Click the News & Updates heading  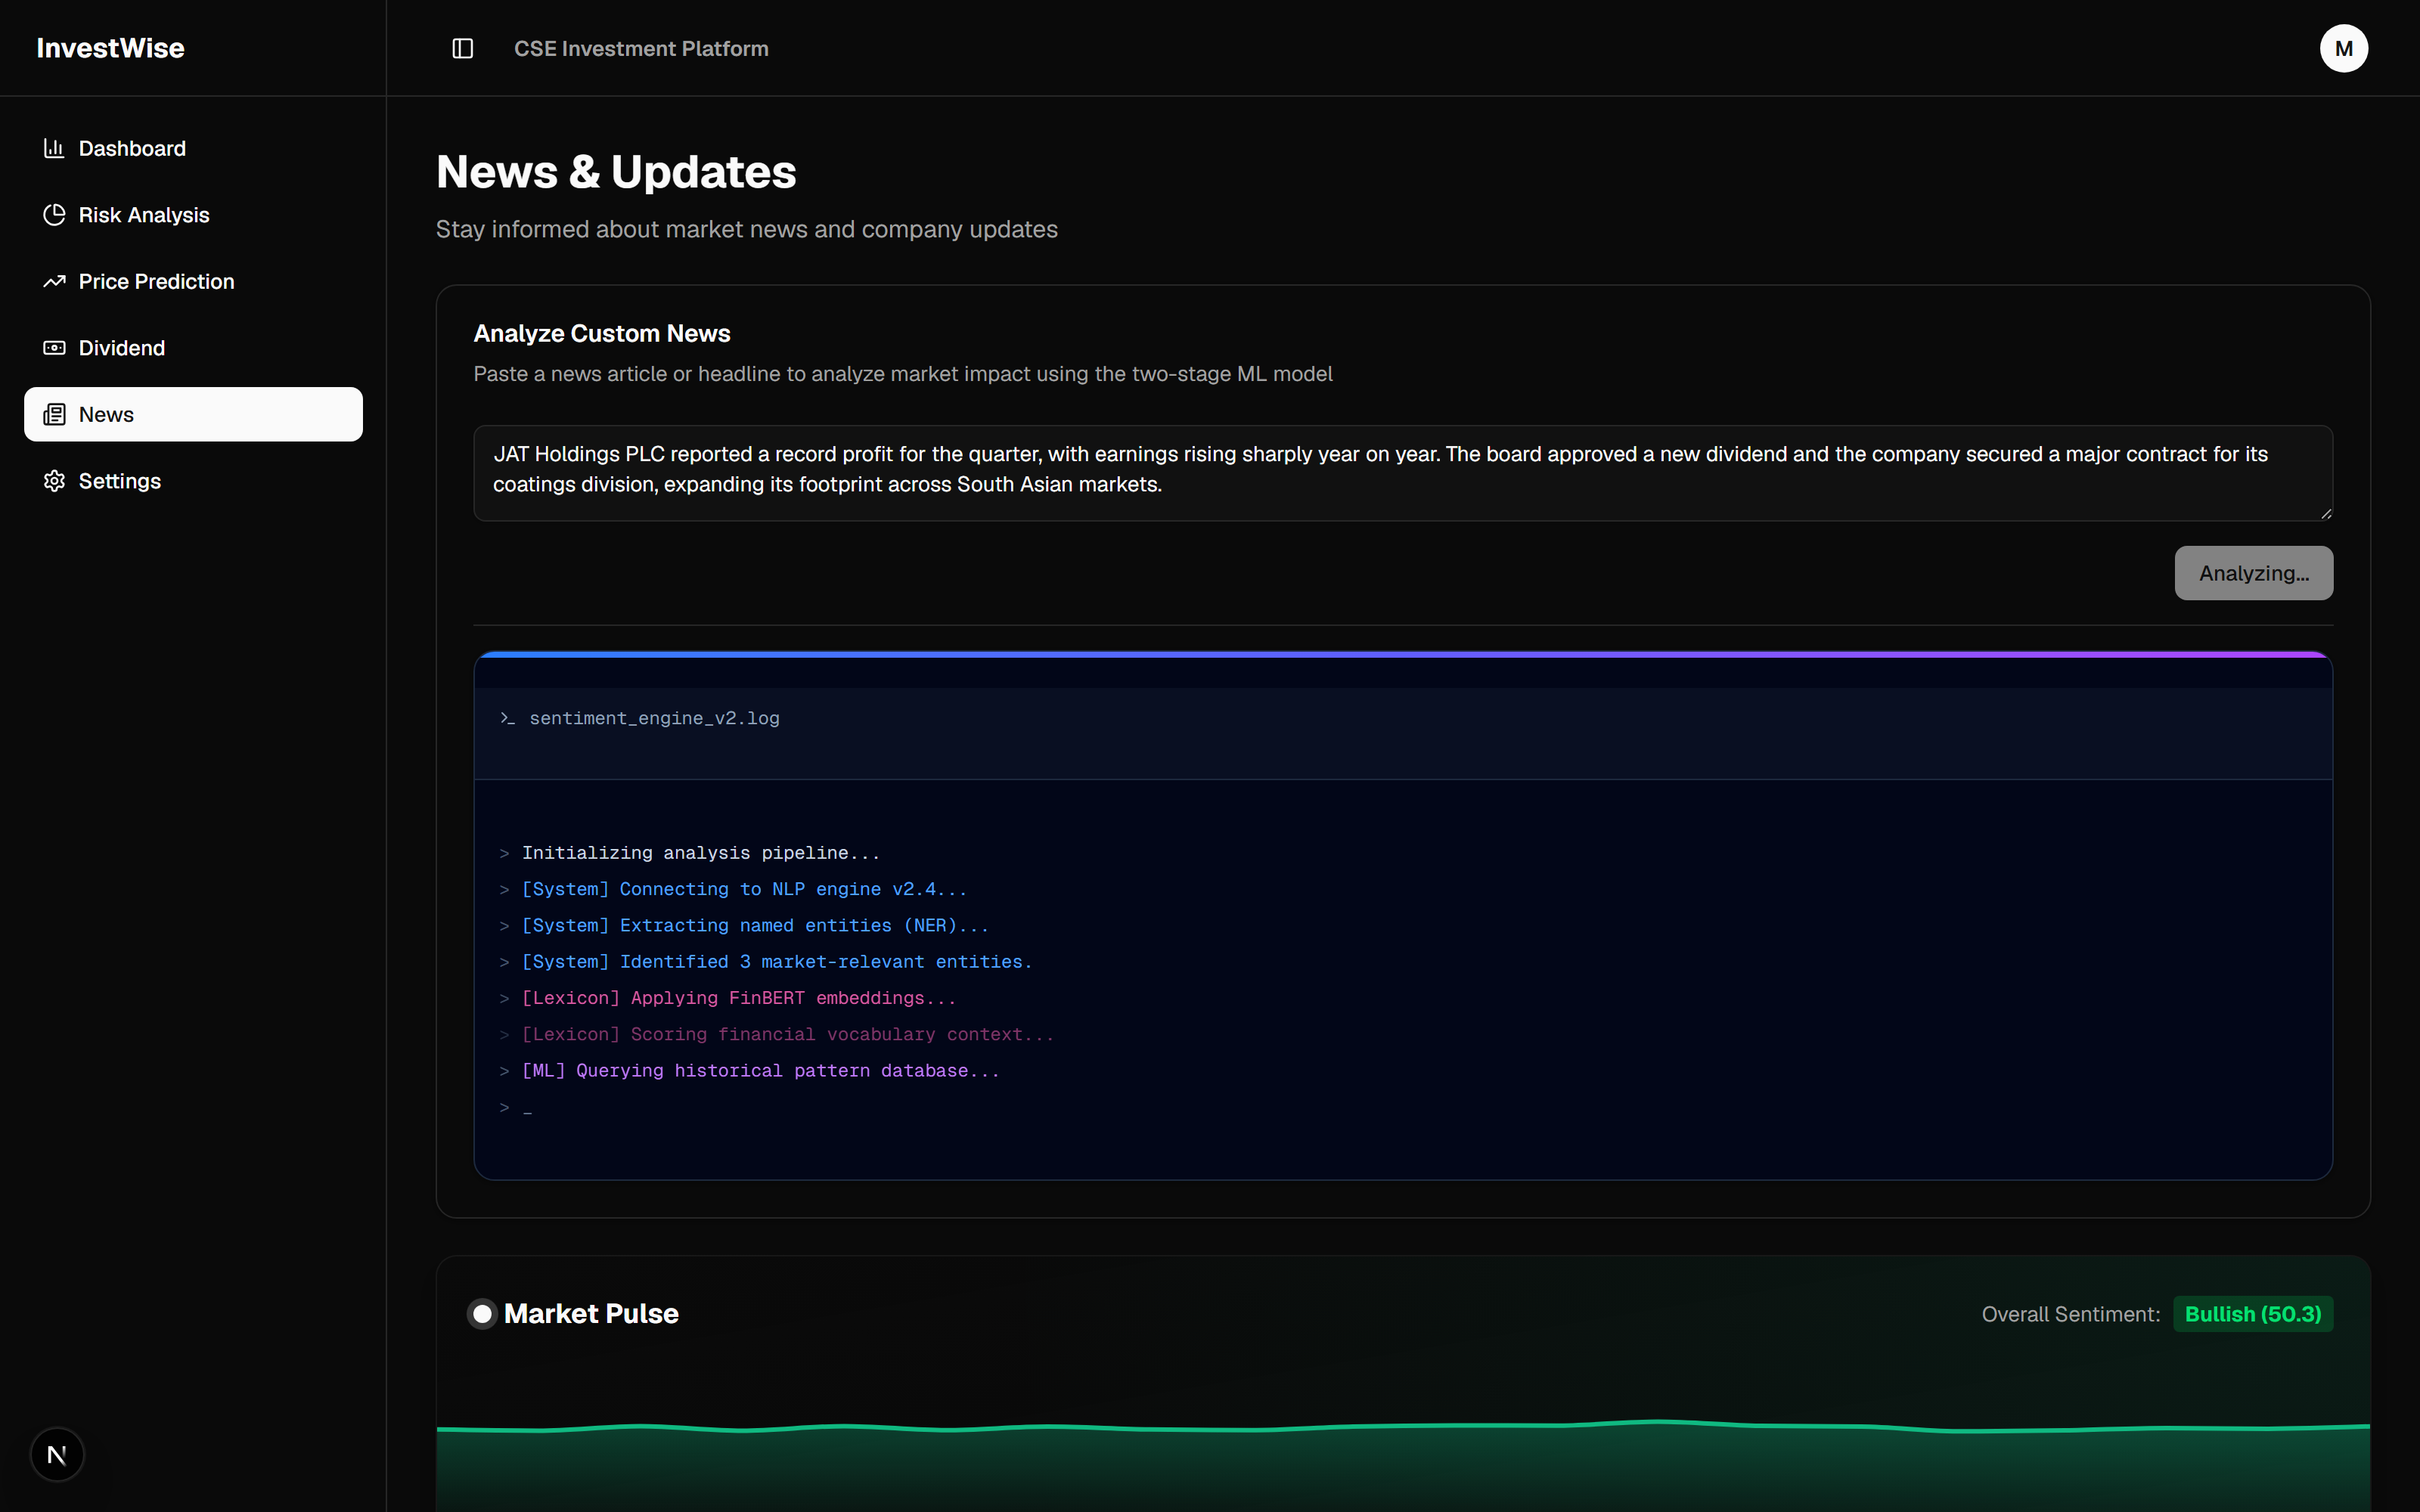tap(616, 172)
